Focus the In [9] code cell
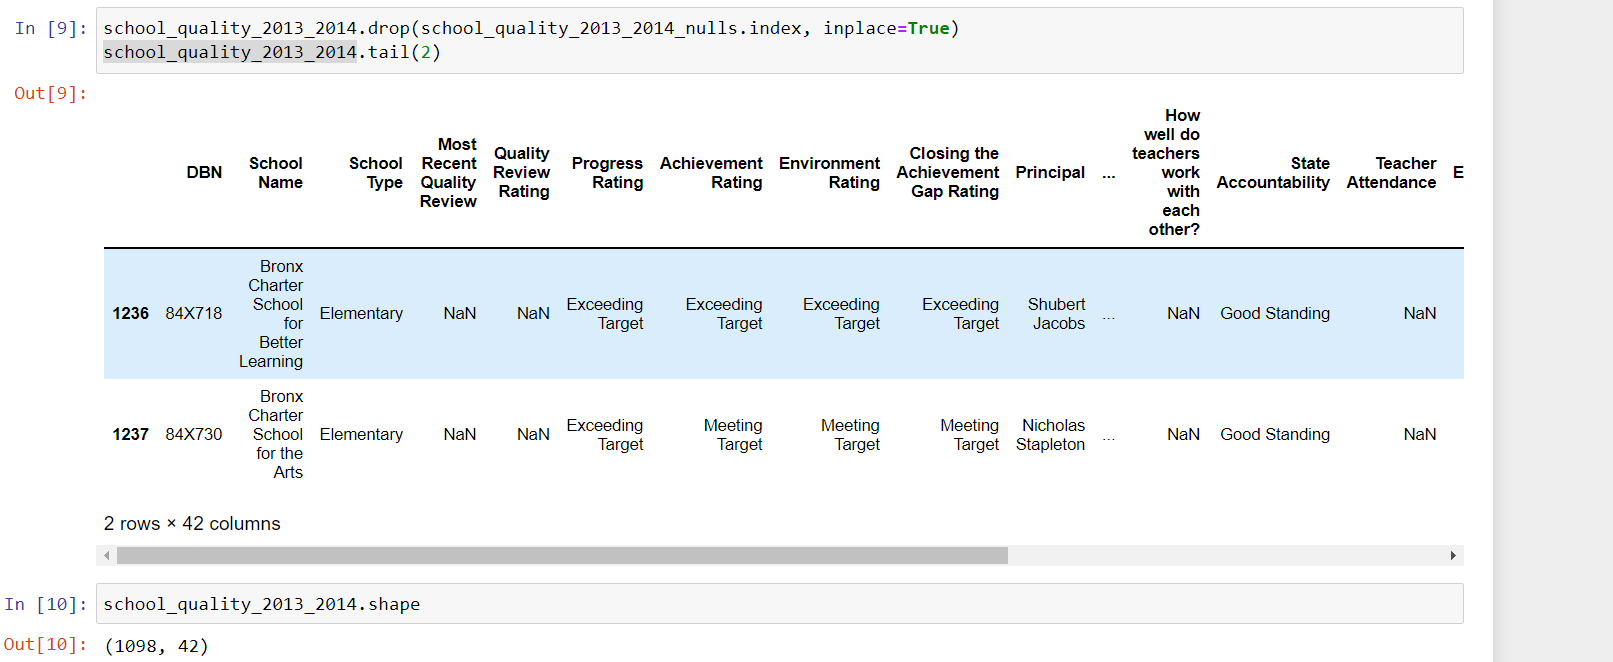 [x=780, y=40]
